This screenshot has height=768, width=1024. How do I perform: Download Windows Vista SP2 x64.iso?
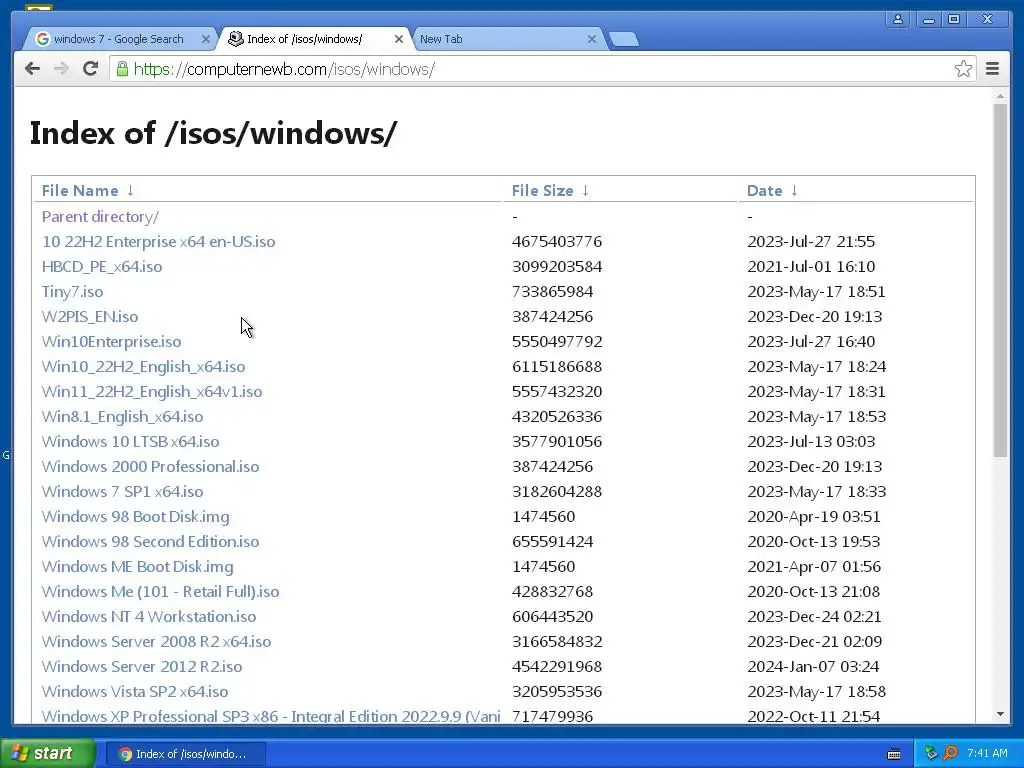pos(135,692)
